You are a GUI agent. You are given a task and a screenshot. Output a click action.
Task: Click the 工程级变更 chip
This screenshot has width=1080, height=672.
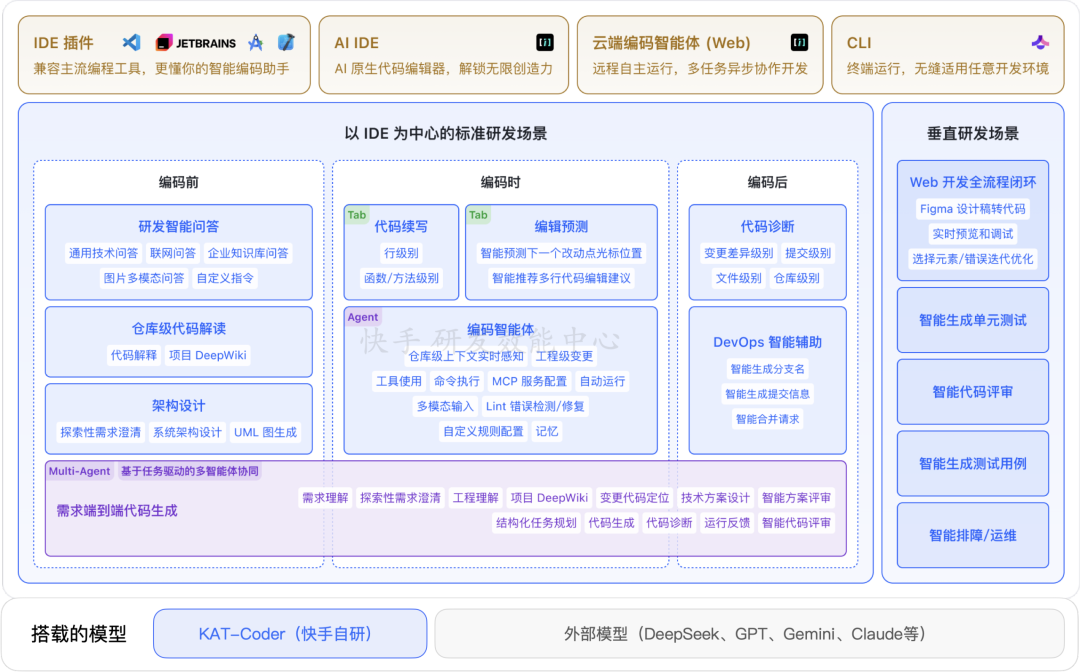click(564, 356)
